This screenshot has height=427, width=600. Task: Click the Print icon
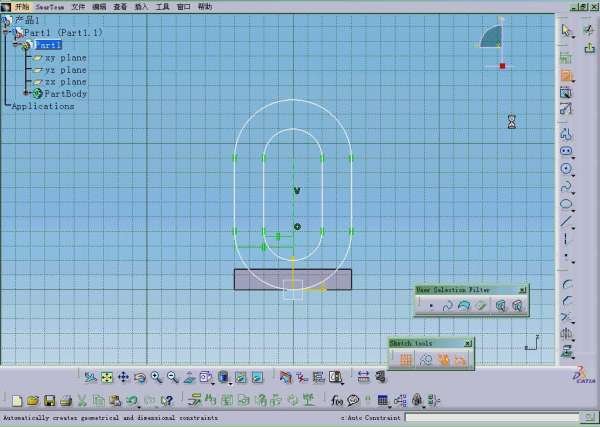[x=66, y=401]
